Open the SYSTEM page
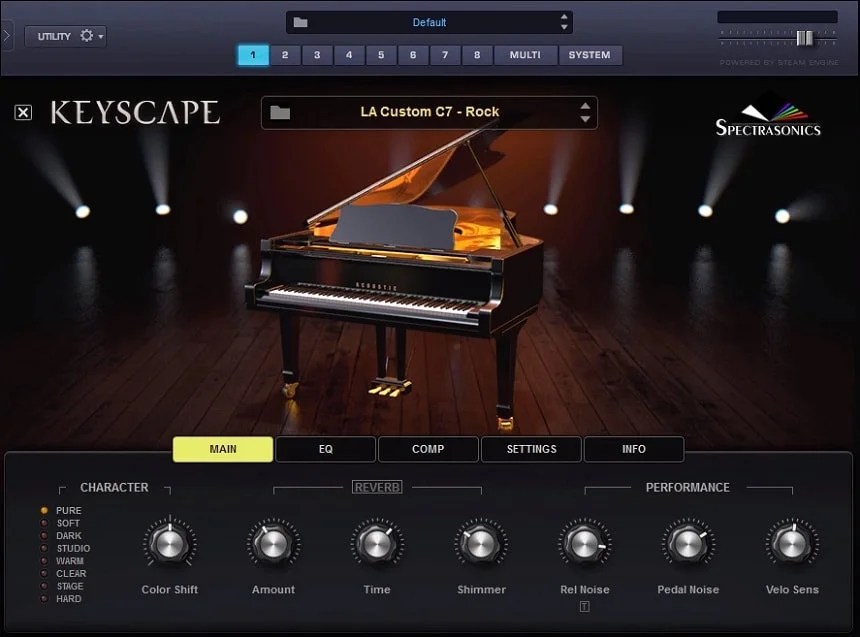This screenshot has width=860, height=637. pos(589,55)
